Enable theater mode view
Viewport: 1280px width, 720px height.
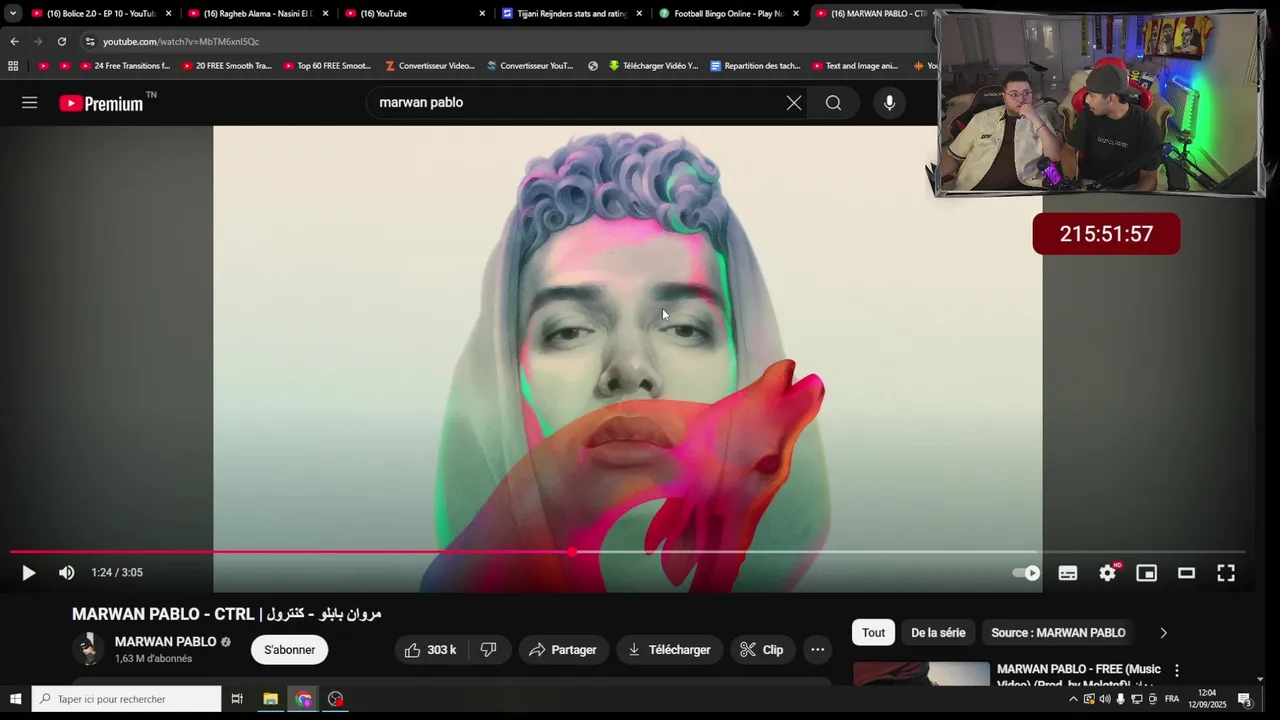(x=1186, y=573)
